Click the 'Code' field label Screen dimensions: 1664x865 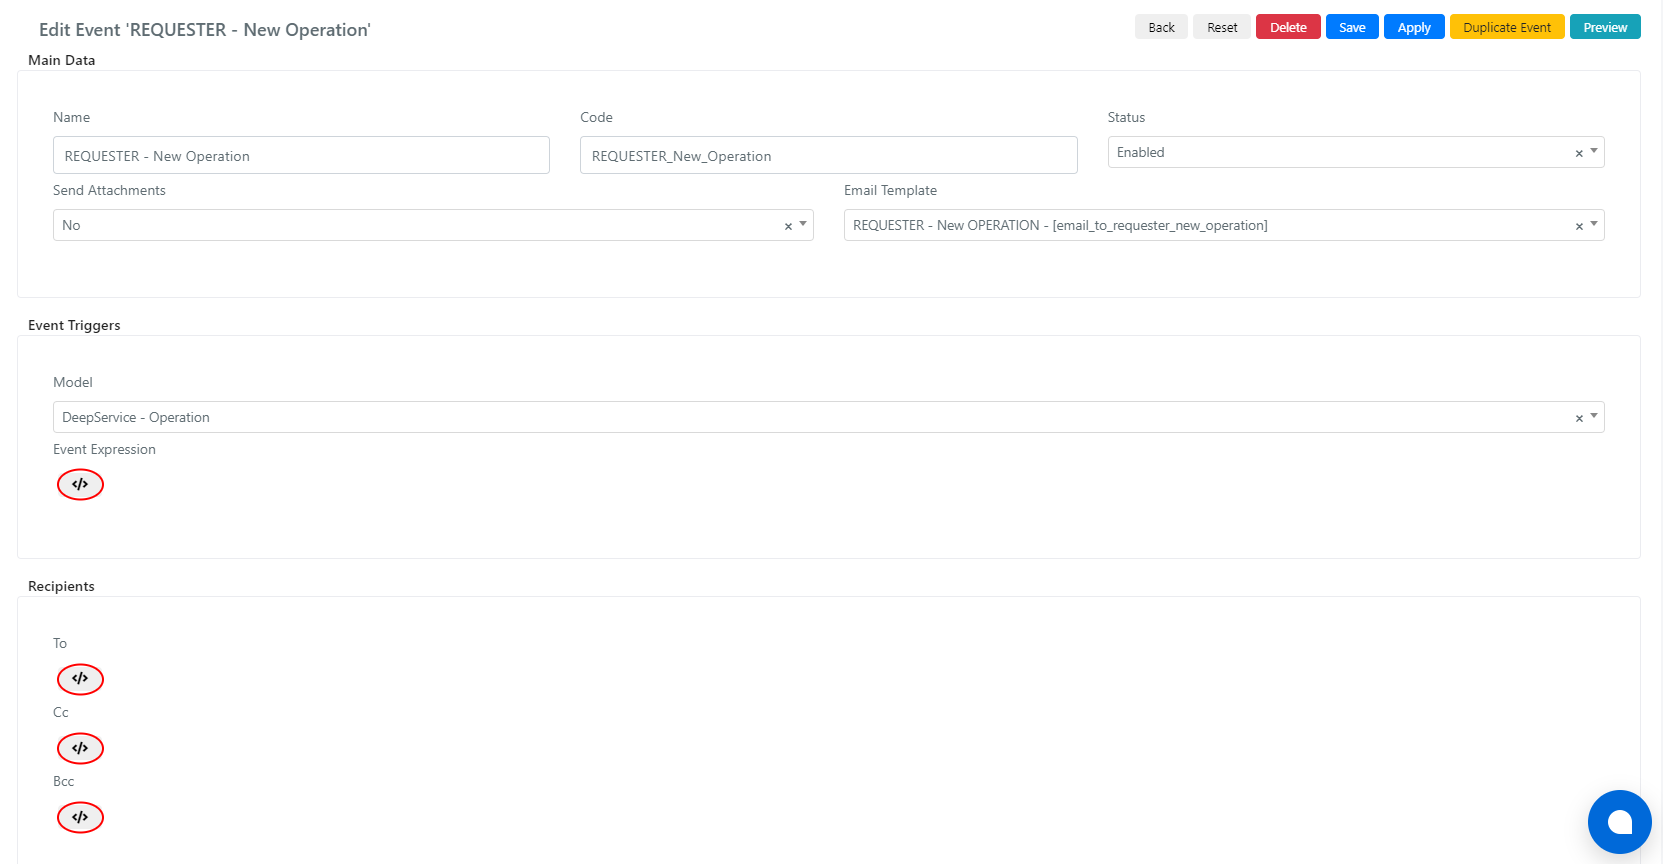(x=596, y=117)
